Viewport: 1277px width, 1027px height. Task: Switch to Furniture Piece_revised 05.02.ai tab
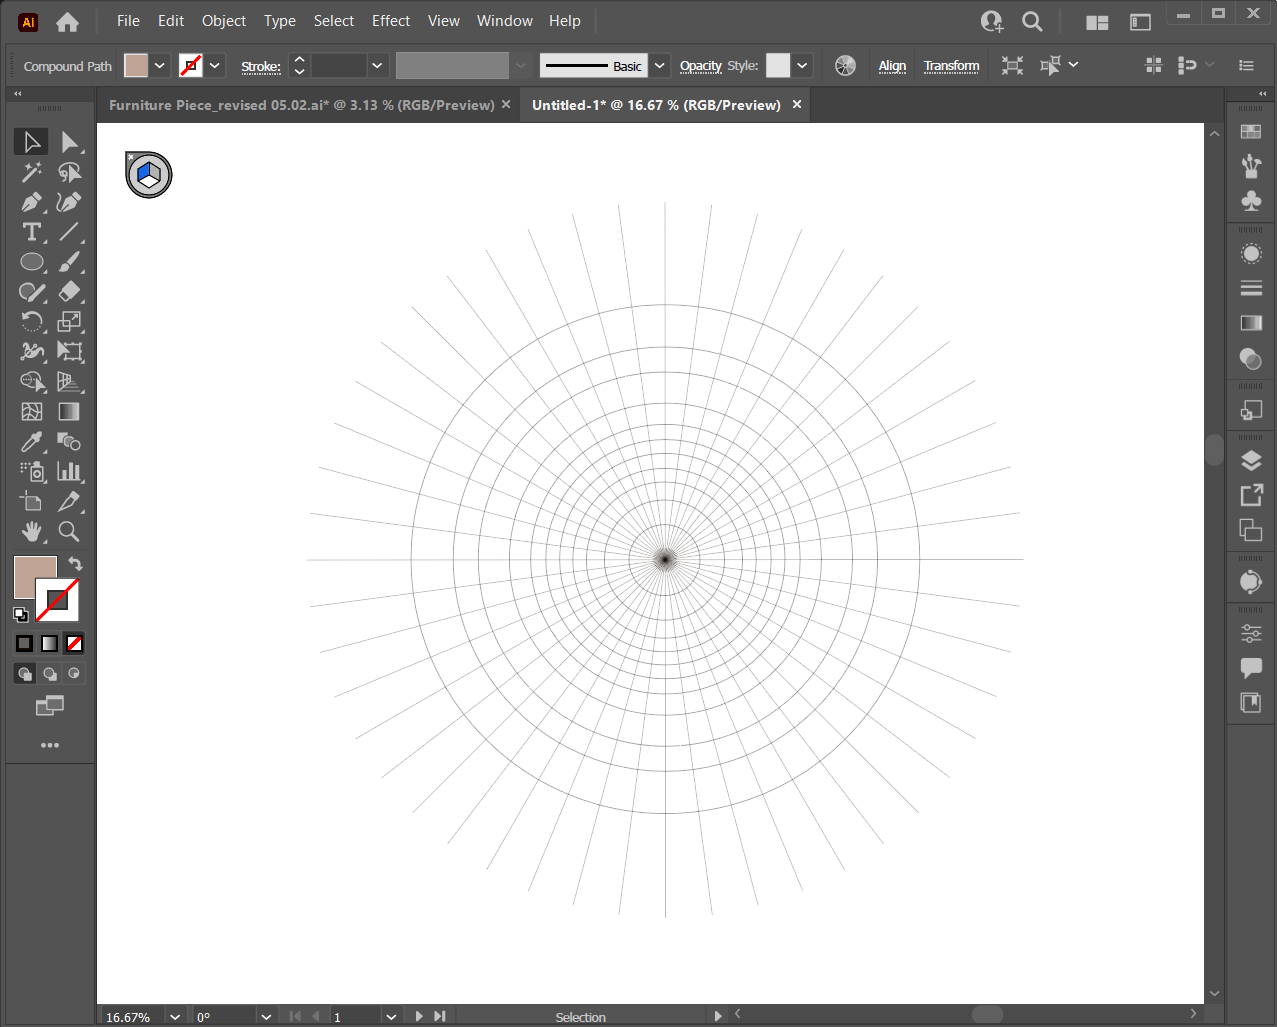[301, 105]
